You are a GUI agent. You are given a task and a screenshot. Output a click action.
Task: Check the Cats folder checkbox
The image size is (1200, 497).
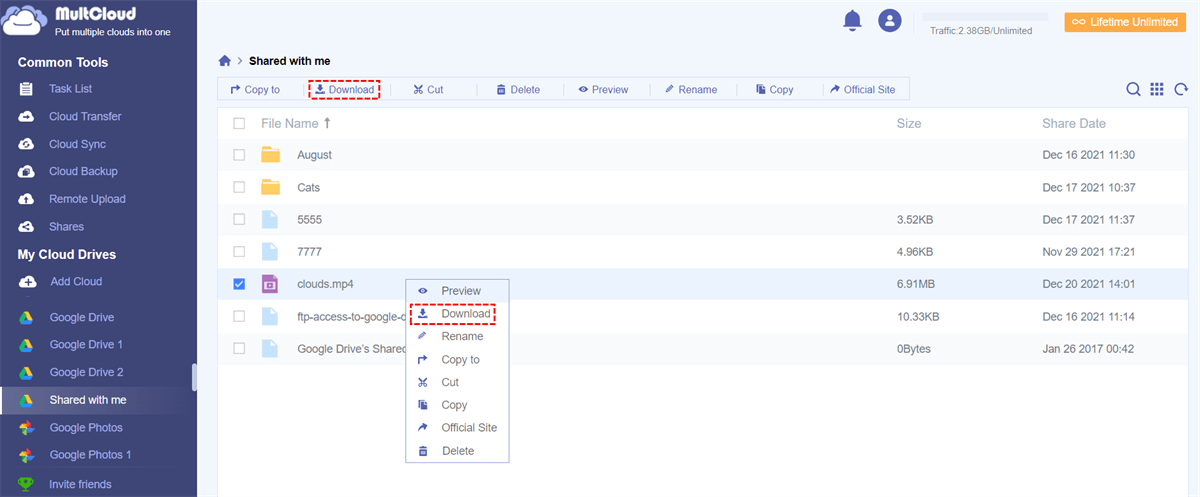239,187
